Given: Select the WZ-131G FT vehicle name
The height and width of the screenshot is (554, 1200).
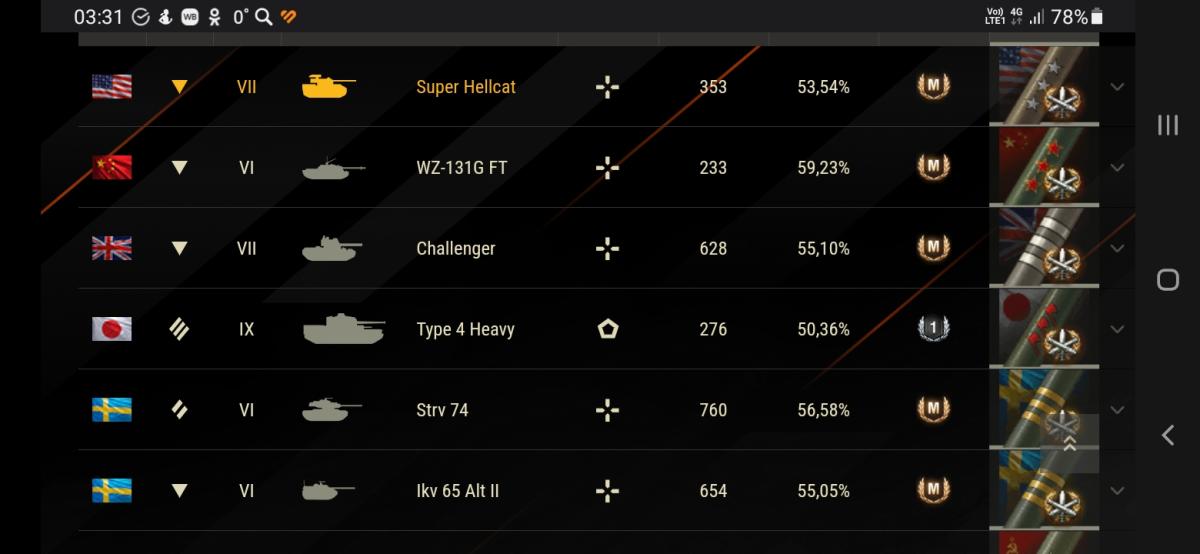Looking at the screenshot, I should click(461, 168).
